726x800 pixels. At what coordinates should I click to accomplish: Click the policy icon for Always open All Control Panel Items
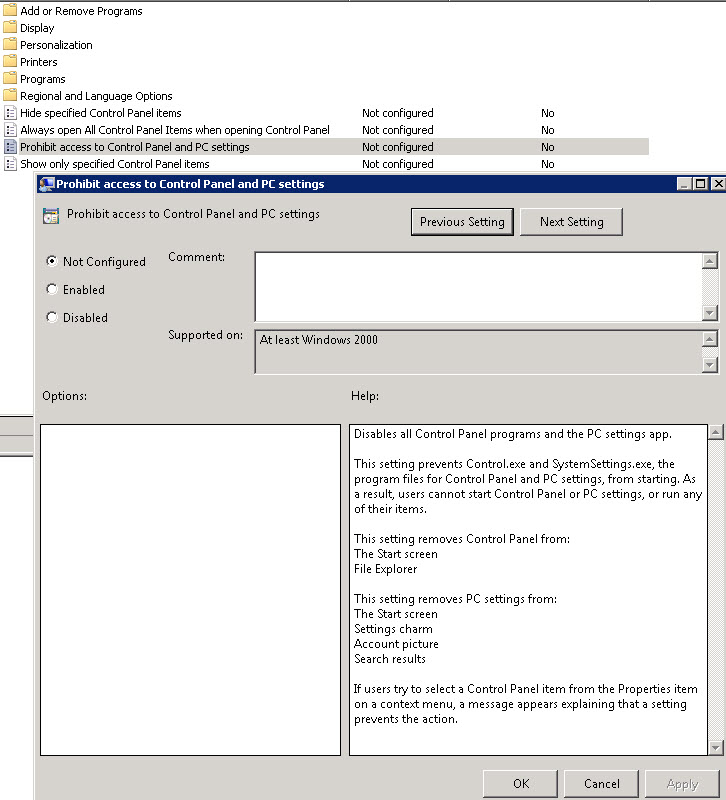10,130
